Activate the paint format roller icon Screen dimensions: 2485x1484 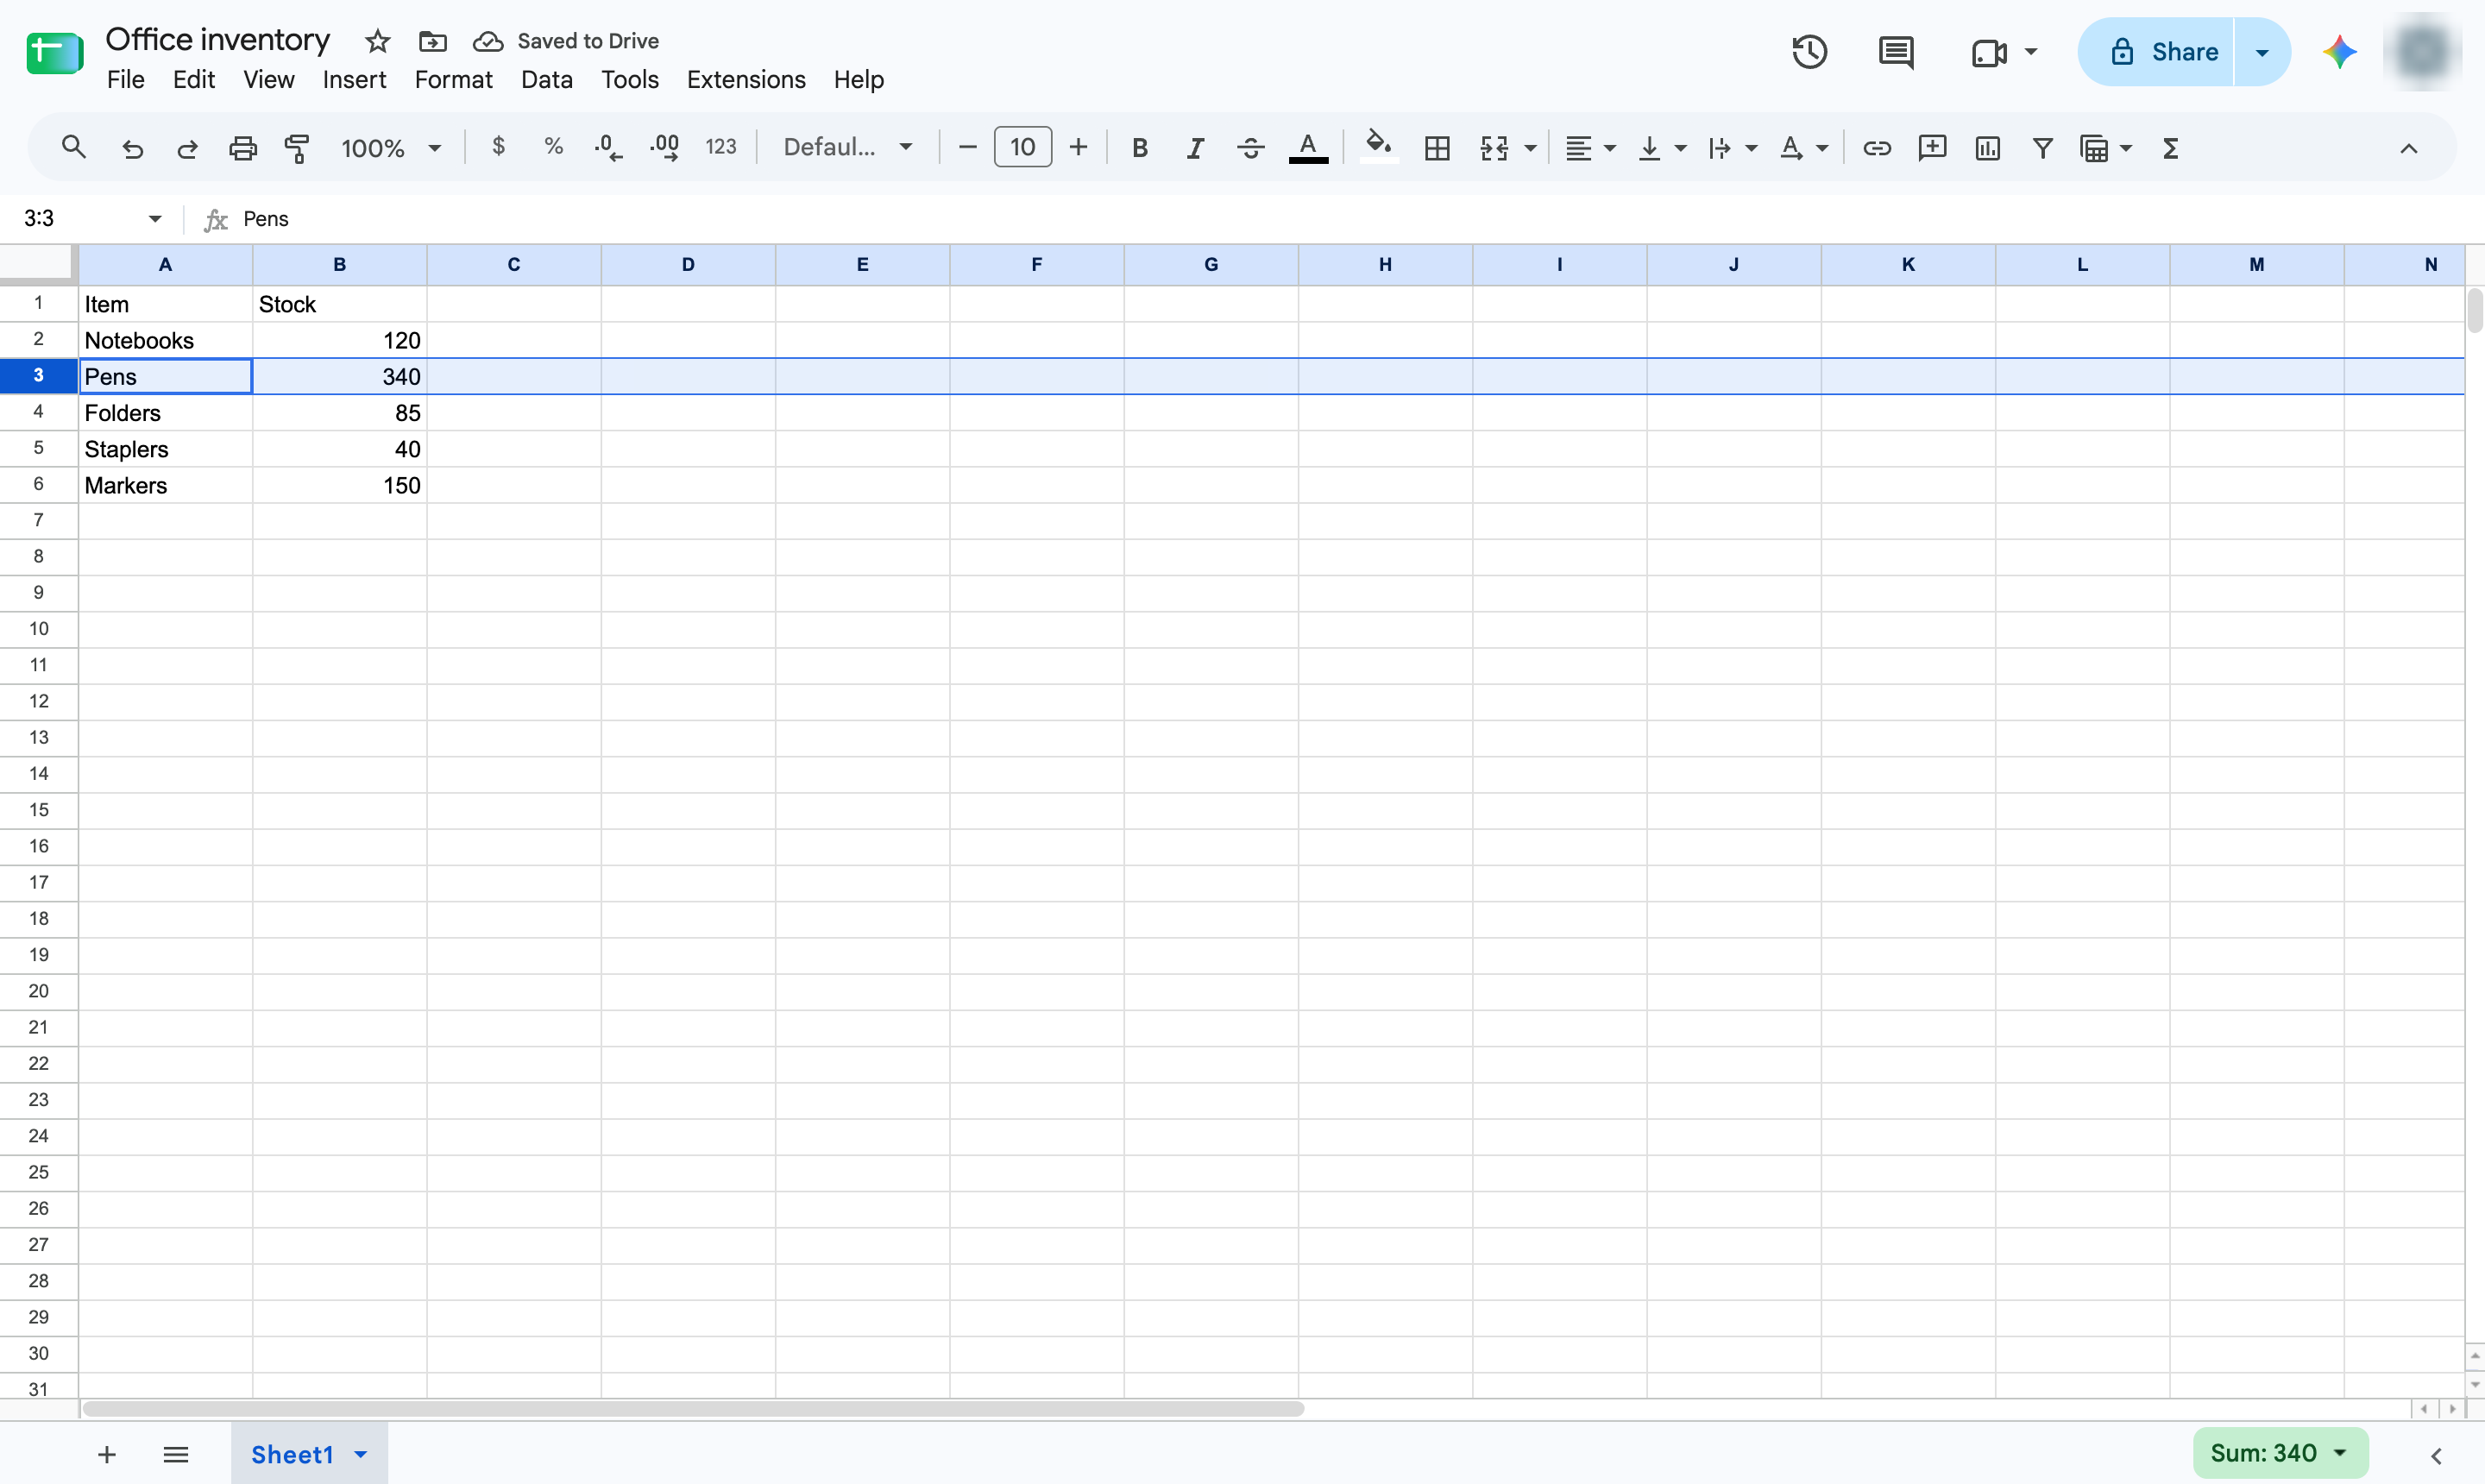[297, 148]
